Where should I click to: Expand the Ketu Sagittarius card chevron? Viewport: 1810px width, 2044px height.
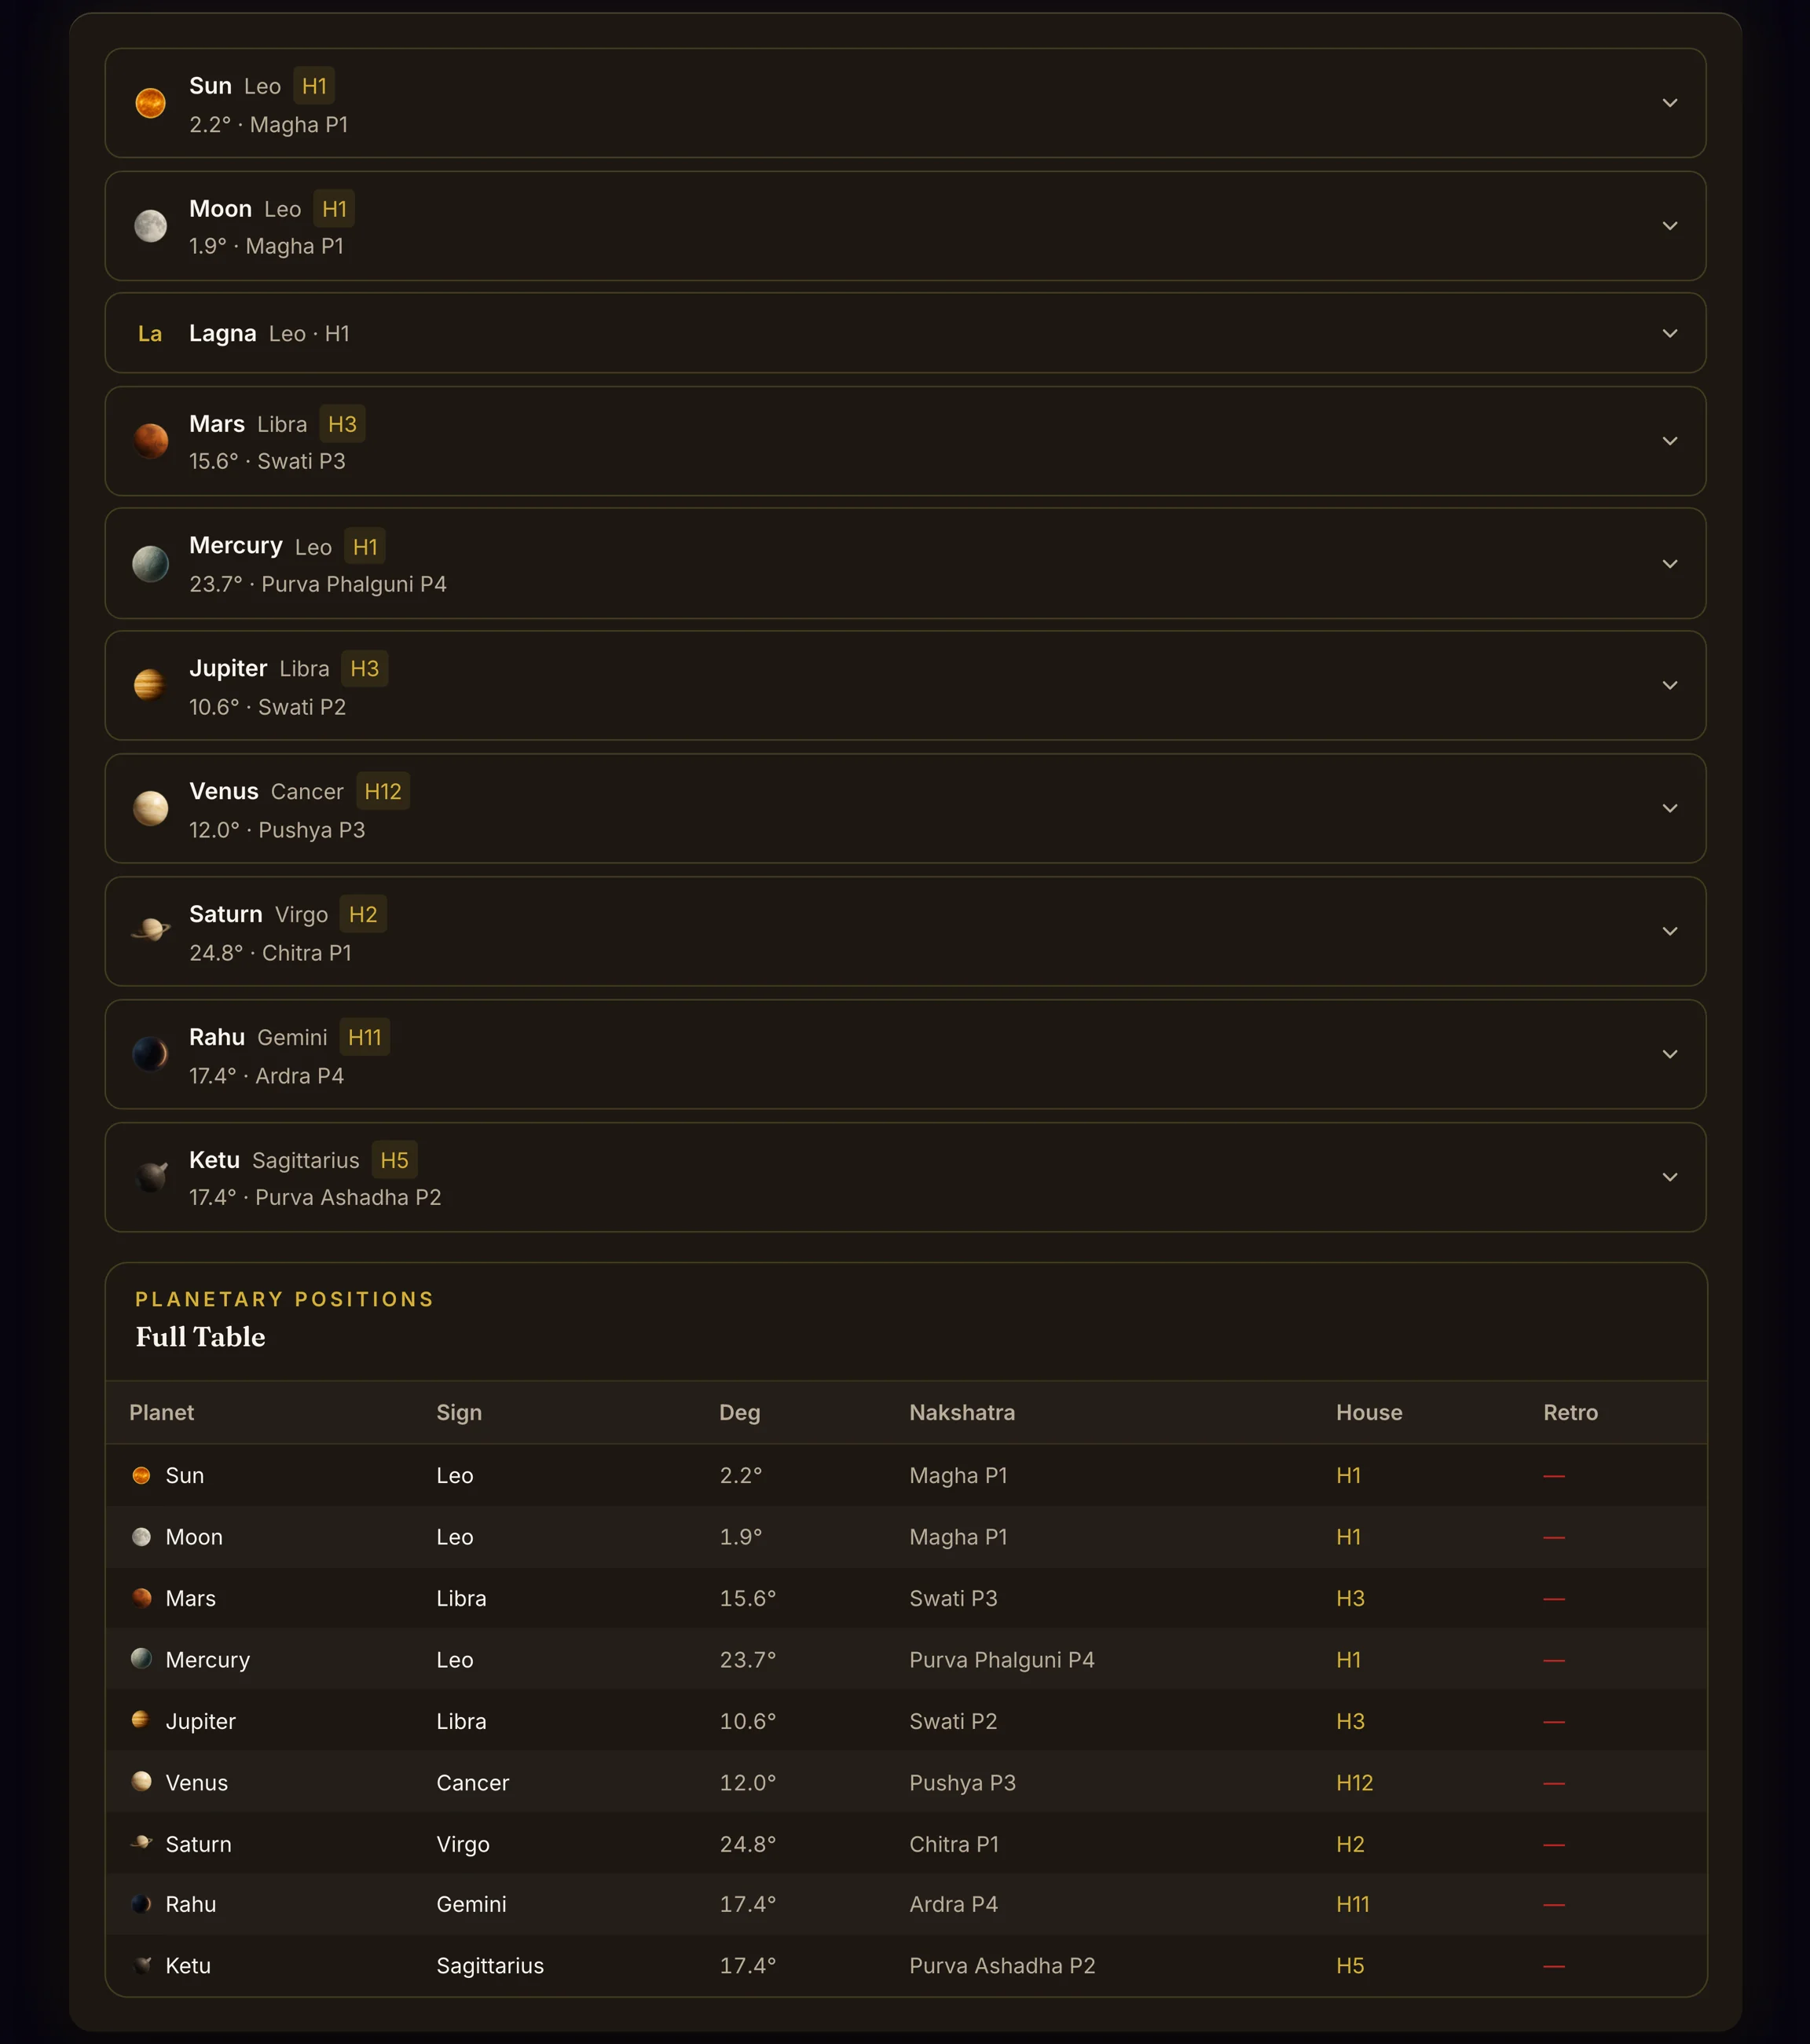tap(1670, 1177)
